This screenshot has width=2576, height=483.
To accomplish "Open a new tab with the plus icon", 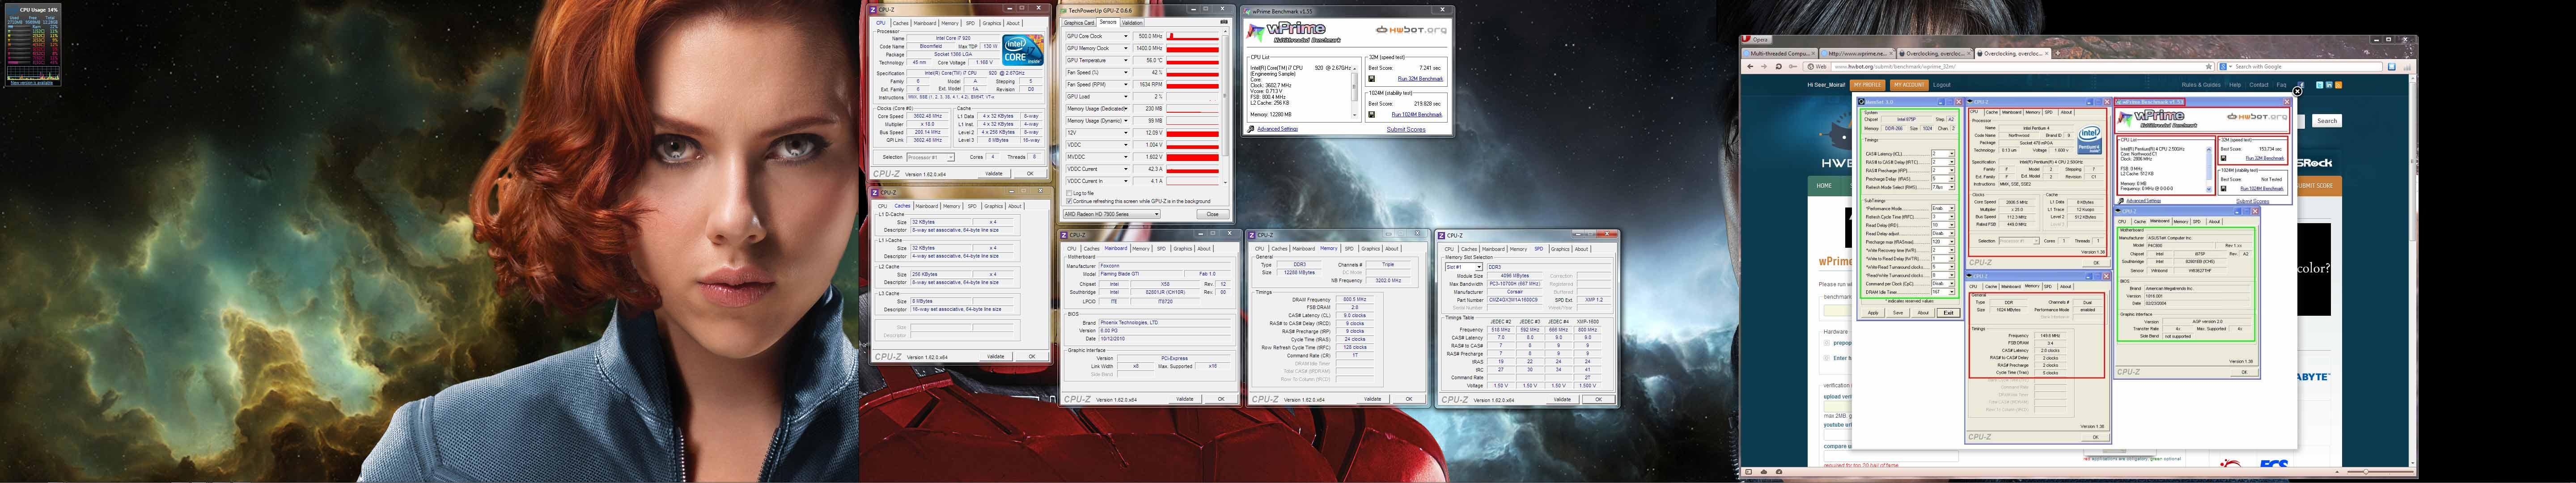I will (x=2058, y=53).
